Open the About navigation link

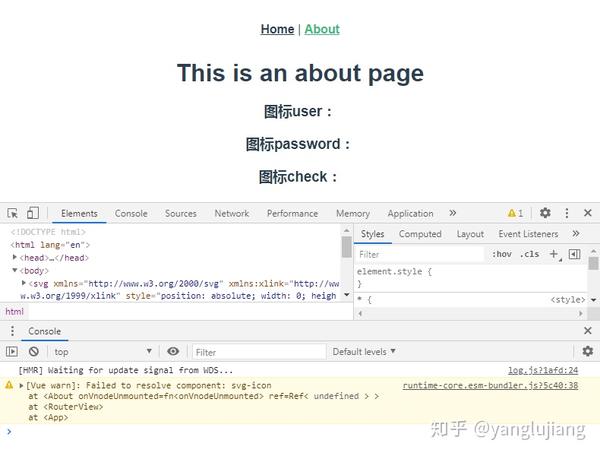(x=322, y=29)
